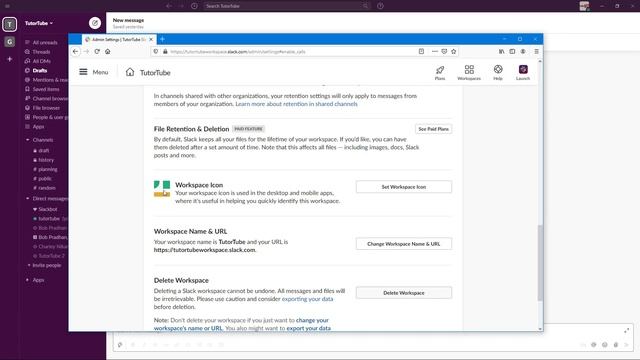
Task: Open page actions three-dots in address bar
Action: point(435,51)
